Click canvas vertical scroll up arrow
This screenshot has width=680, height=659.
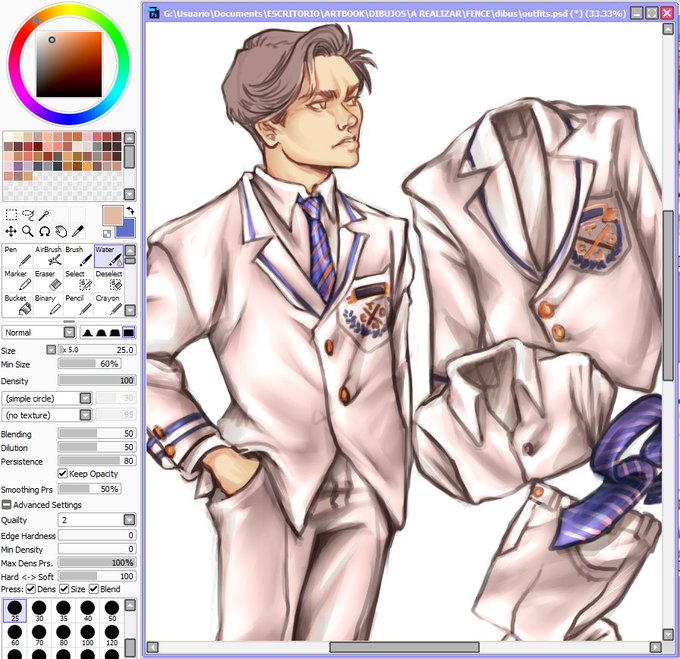[668, 29]
